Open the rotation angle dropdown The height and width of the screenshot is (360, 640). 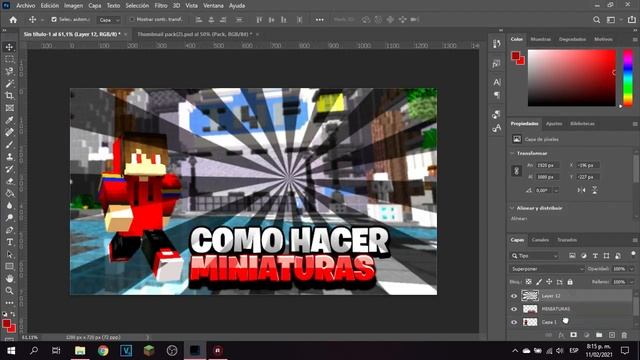point(556,191)
